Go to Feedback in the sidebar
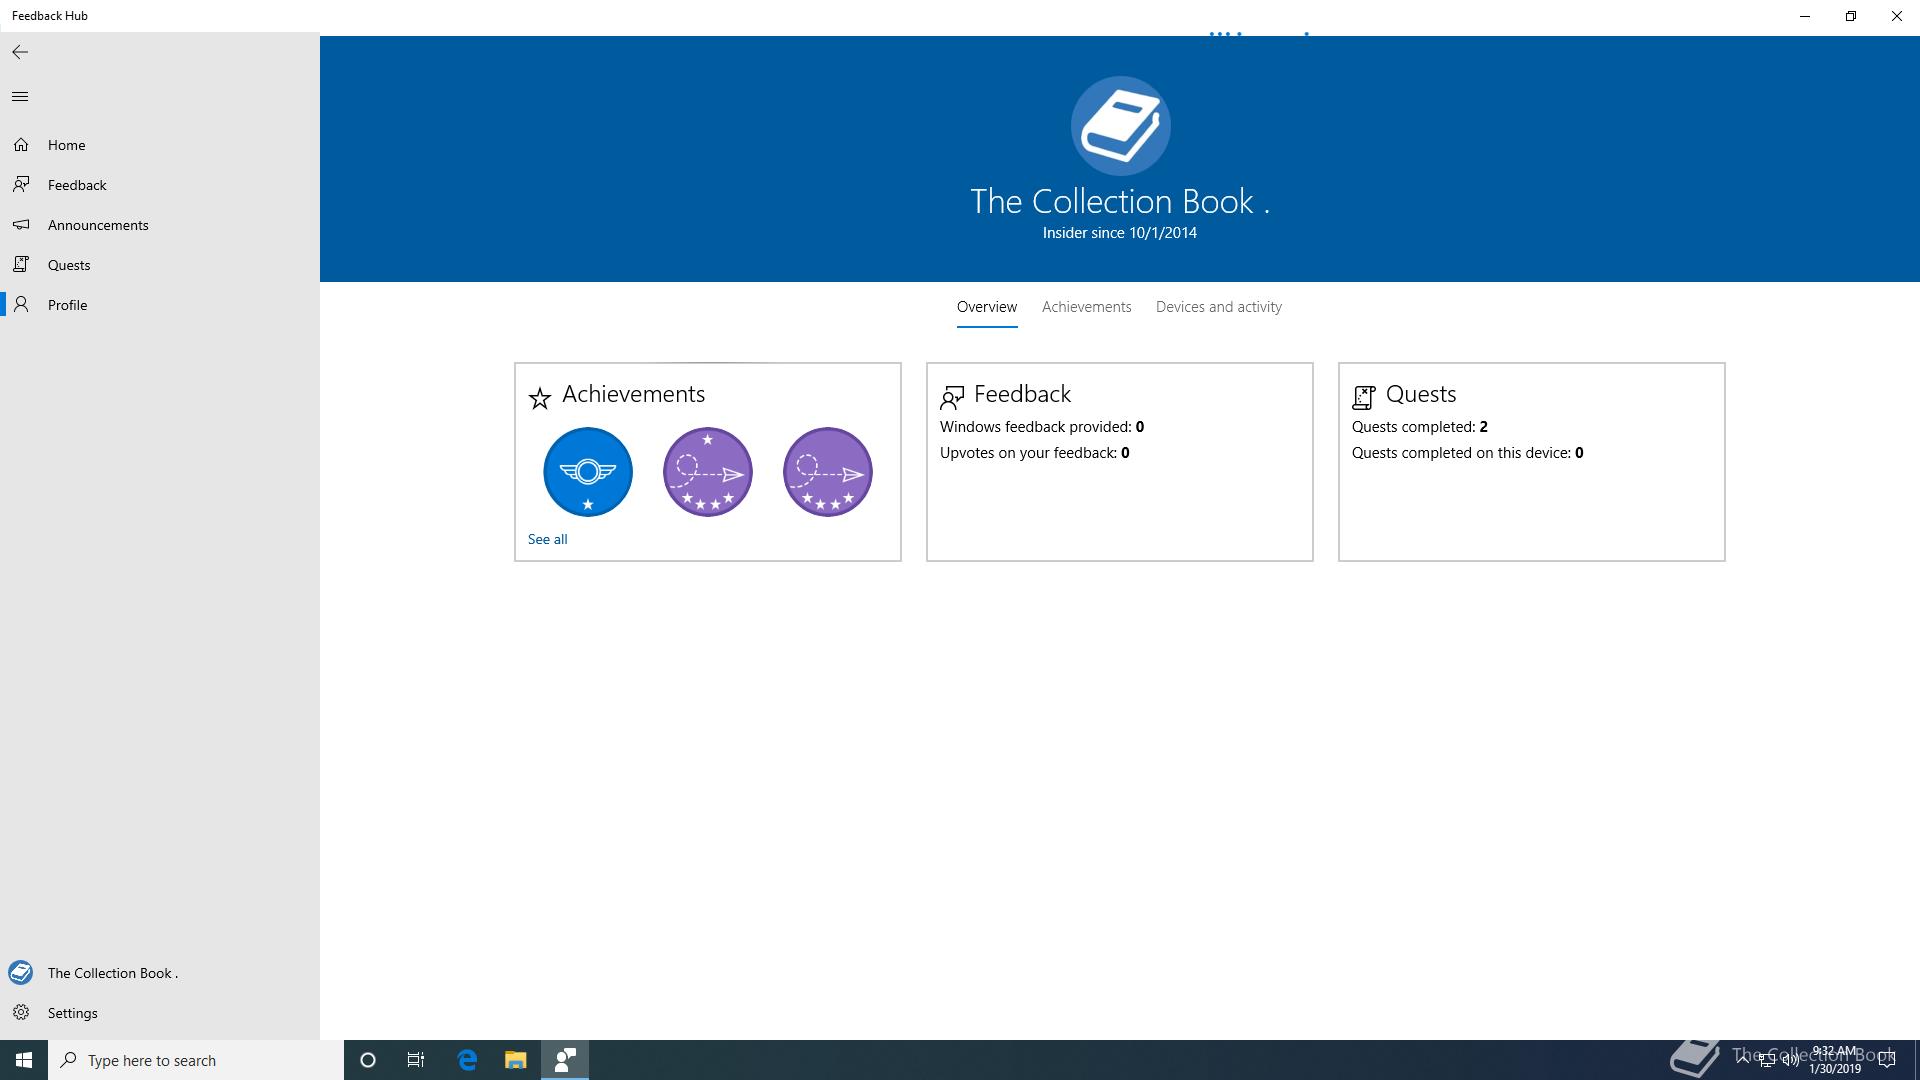Screen dimensions: 1920x1080 tap(76, 185)
